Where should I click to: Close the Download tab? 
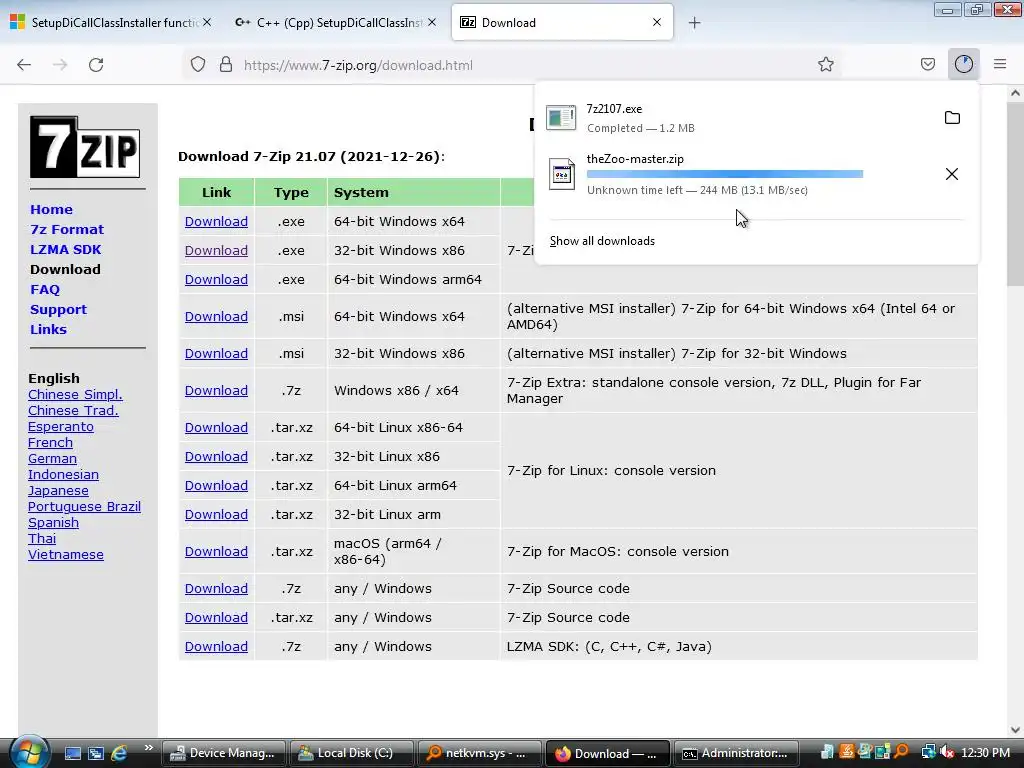pyautogui.click(x=657, y=22)
